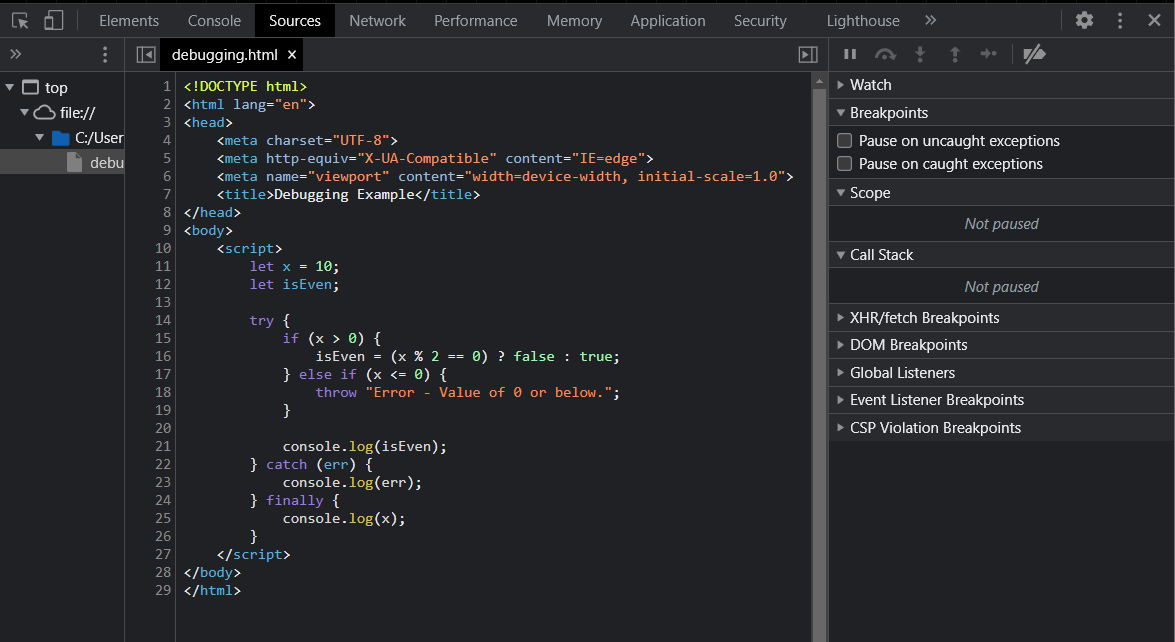The image size is (1175, 642).
Task: Switch to the Elements tab
Action: click(129, 21)
